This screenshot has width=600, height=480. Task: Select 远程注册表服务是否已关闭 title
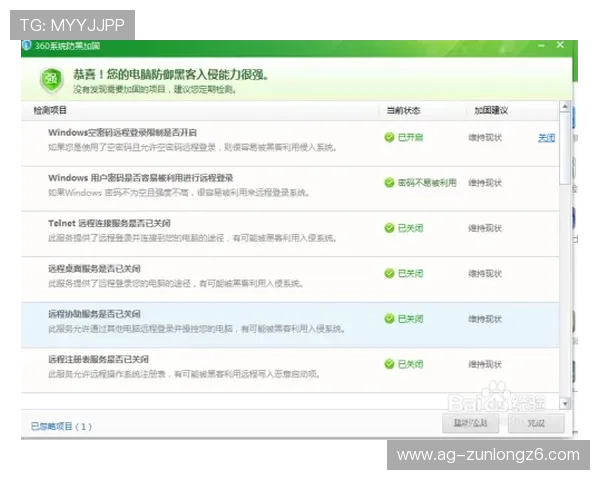pos(98,359)
